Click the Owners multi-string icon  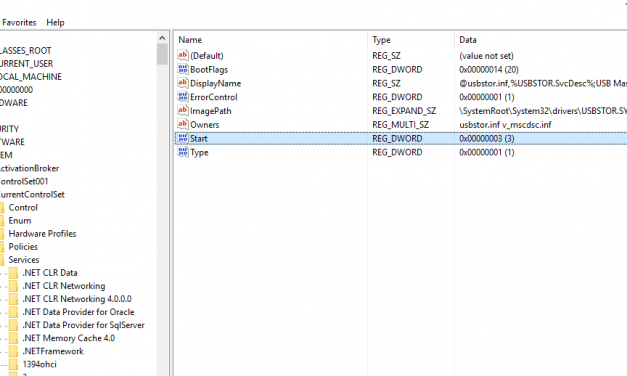[x=183, y=124]
